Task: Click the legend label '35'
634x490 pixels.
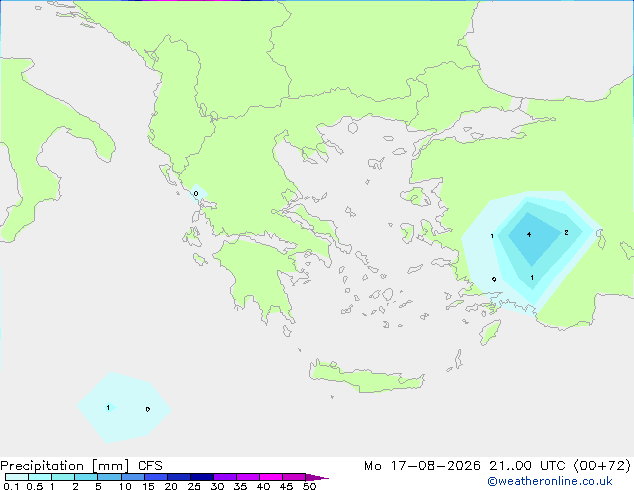Action: click(x=240, y=486)
